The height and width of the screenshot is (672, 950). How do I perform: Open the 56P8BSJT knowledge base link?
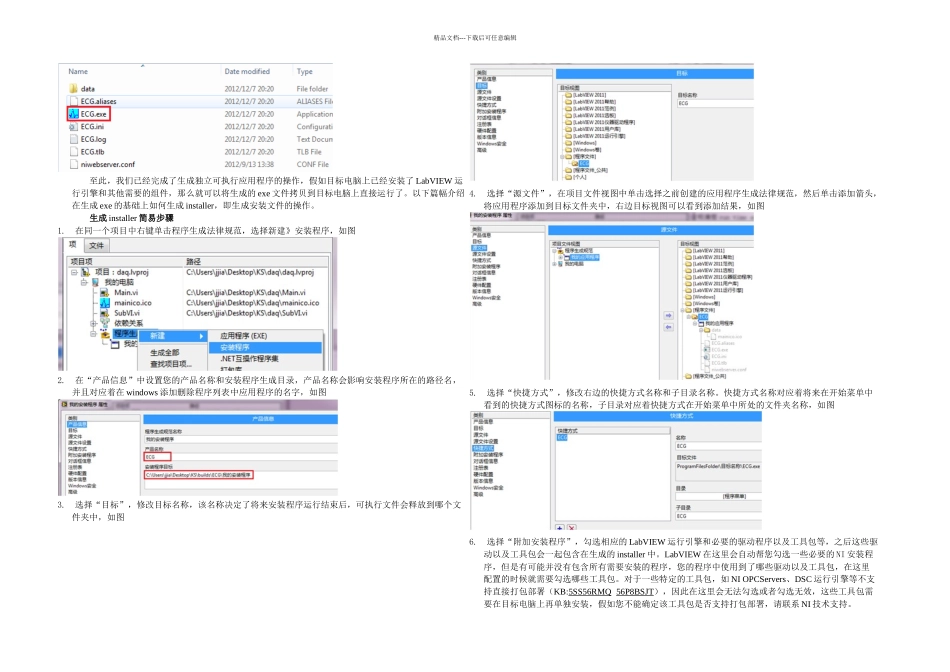click(x=635, y=591)
